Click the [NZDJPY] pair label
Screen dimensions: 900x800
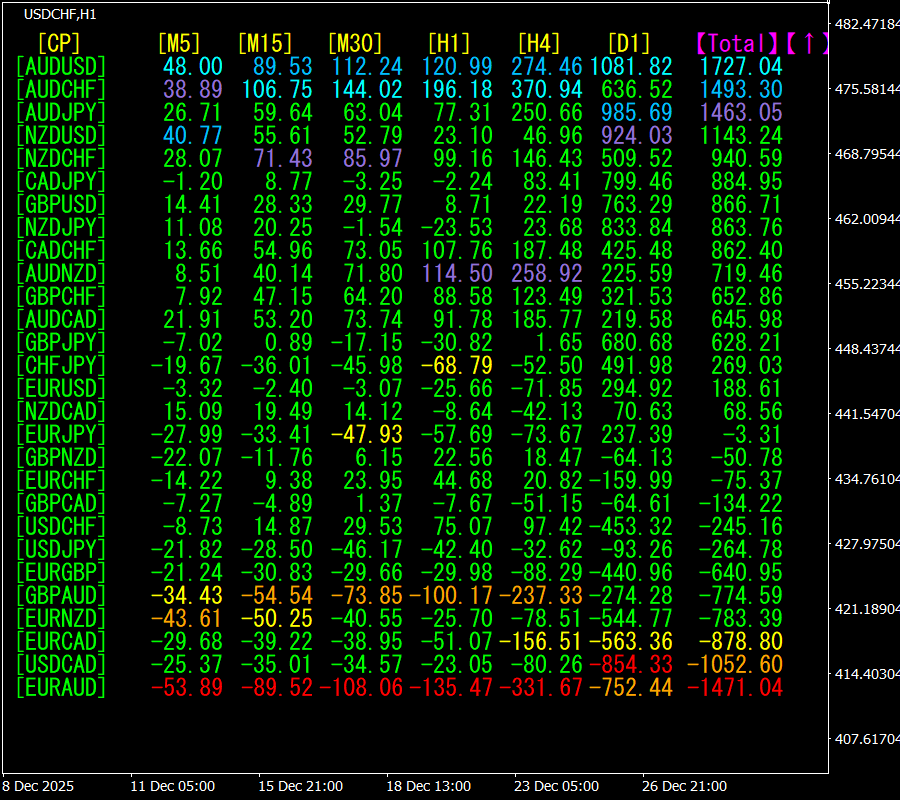[x=61, y=227]
